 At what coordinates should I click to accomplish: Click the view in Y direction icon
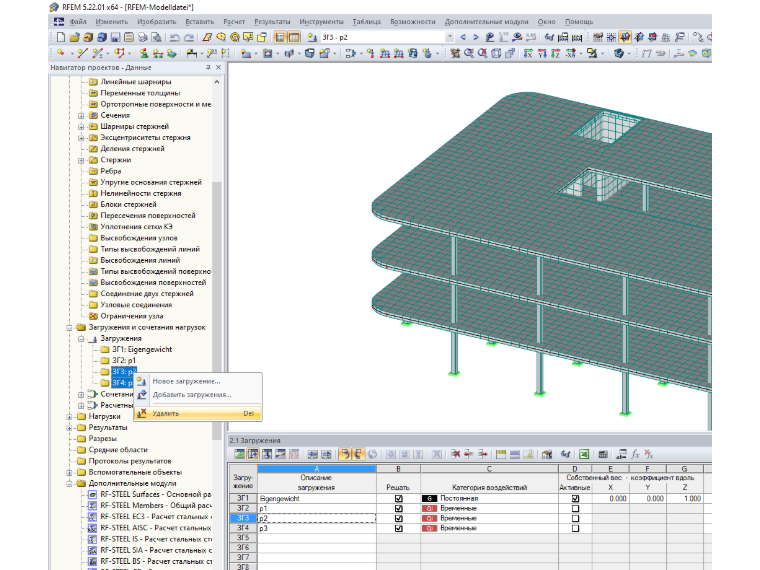coord(542,53)
